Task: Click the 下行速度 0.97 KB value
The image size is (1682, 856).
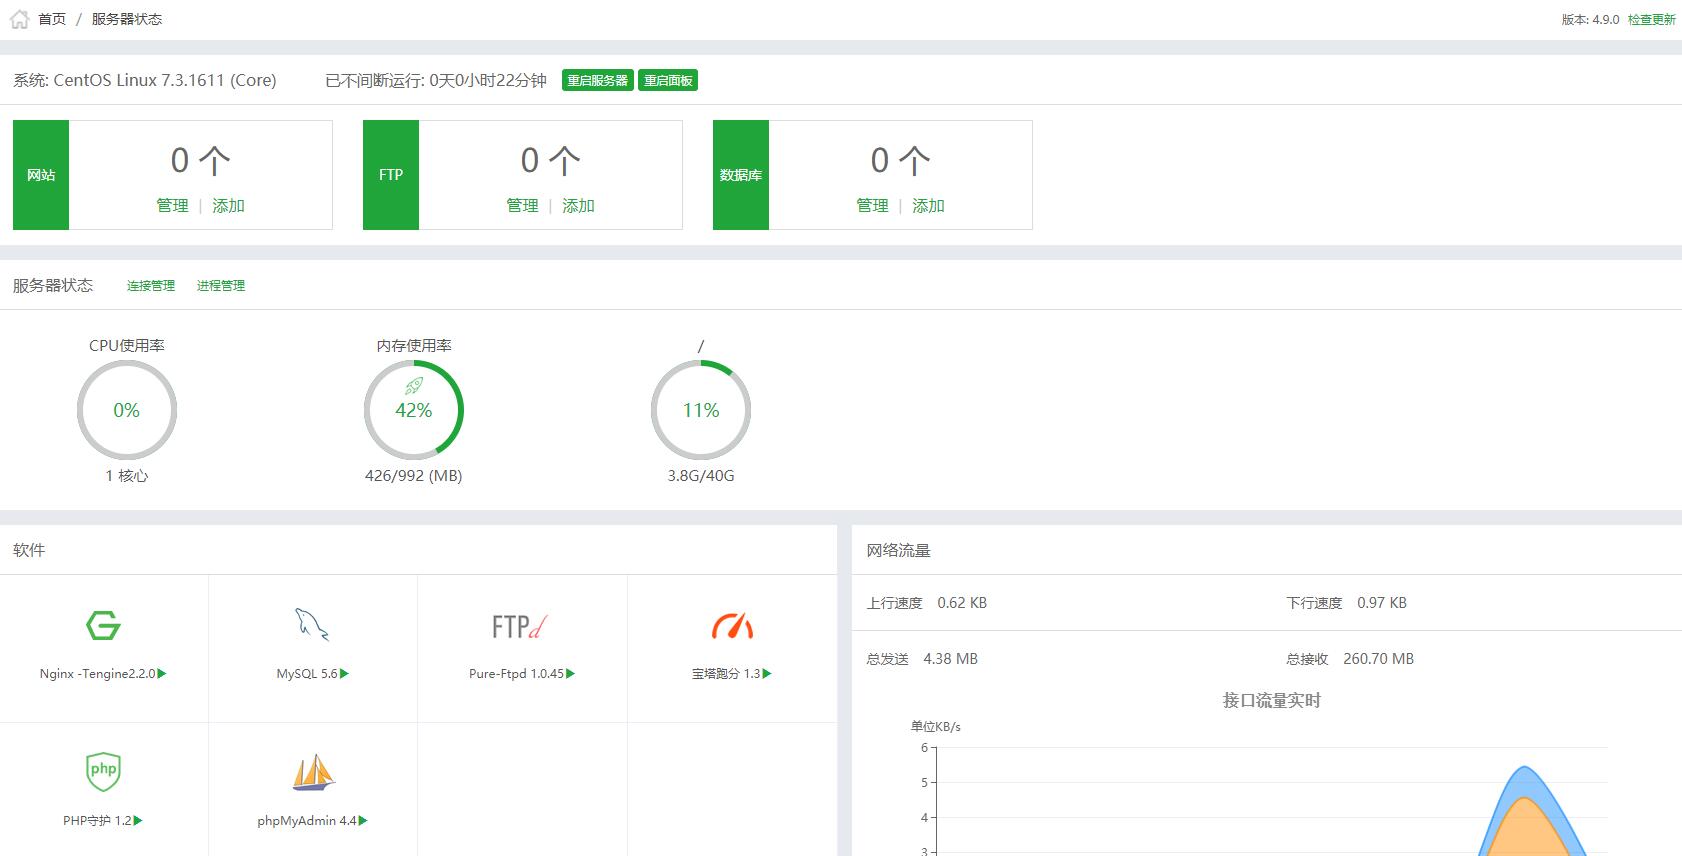Action: [x=1382, y=603]
